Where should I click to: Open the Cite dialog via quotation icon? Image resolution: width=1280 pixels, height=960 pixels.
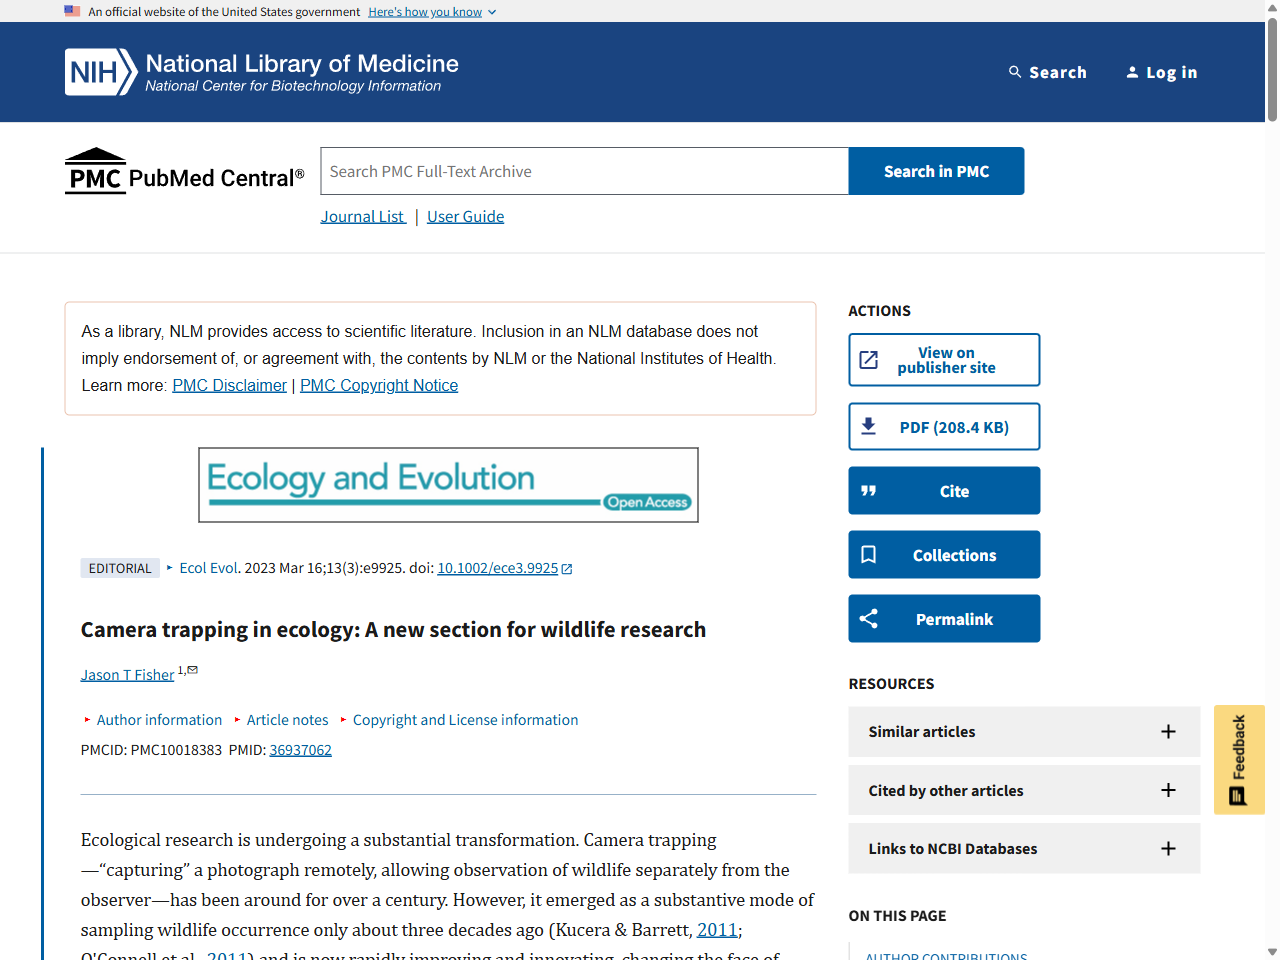pyautogui.click(x=868, y=490)
